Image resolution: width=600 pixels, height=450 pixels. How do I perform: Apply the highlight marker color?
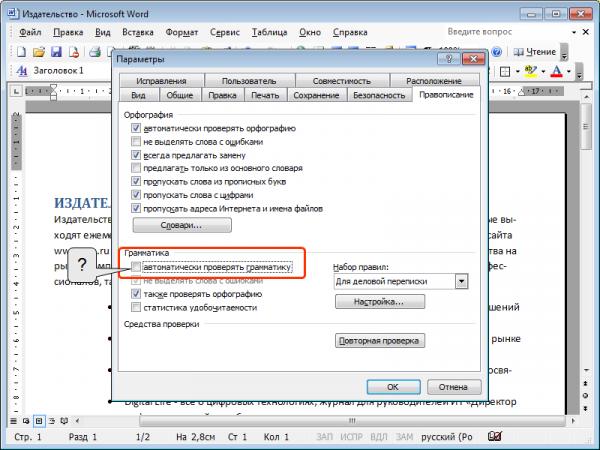531,72
